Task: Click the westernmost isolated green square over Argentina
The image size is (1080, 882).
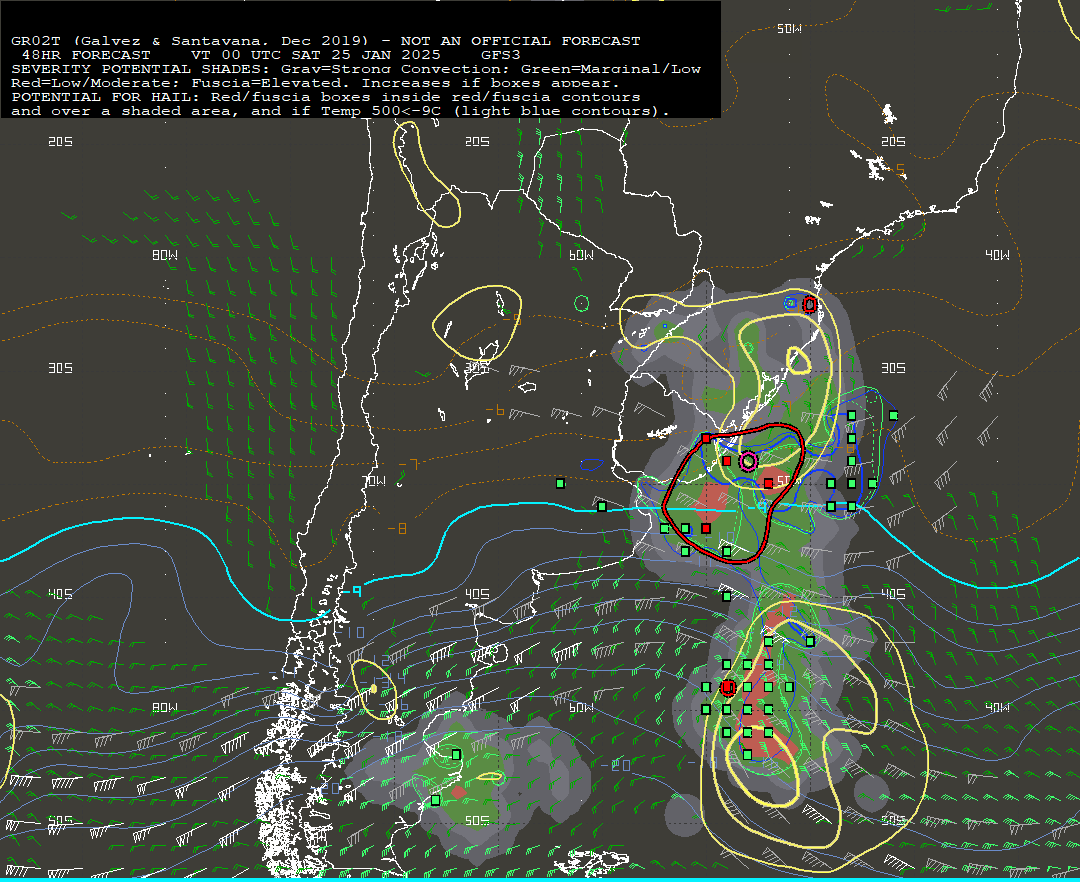Action: tap(561, 483)
